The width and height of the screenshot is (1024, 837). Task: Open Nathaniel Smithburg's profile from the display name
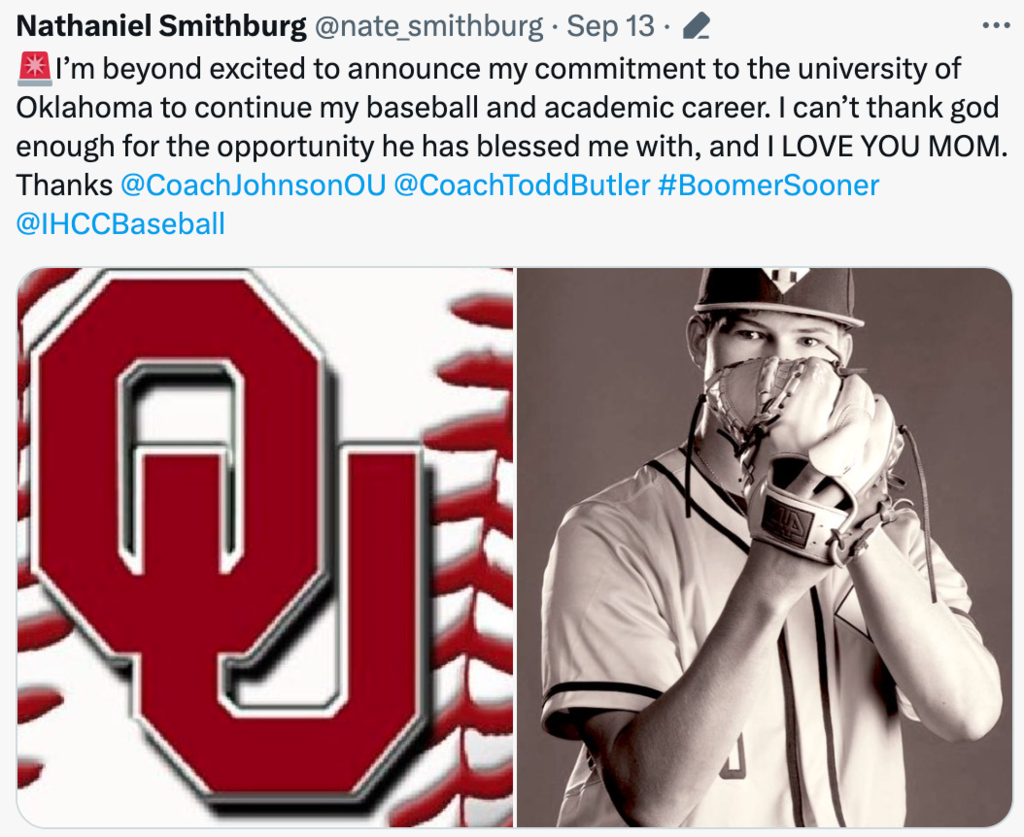[162, 26]
